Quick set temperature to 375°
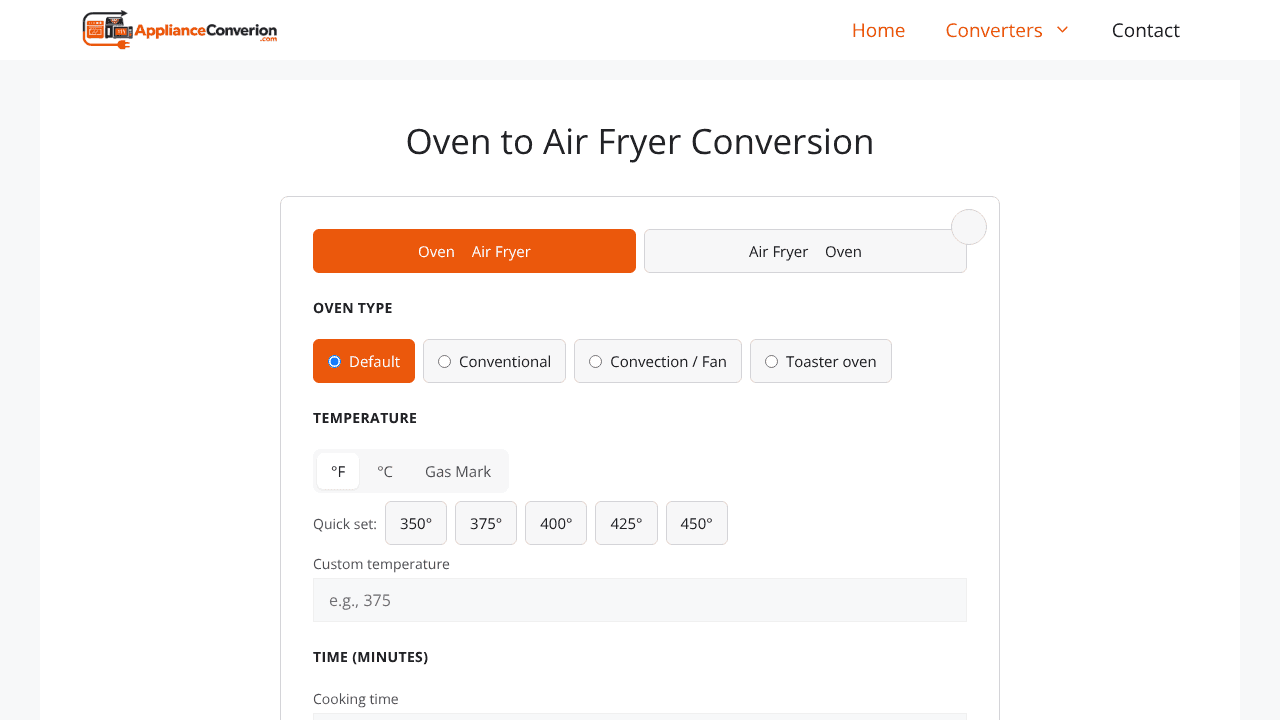 click(x=486, y=523)
